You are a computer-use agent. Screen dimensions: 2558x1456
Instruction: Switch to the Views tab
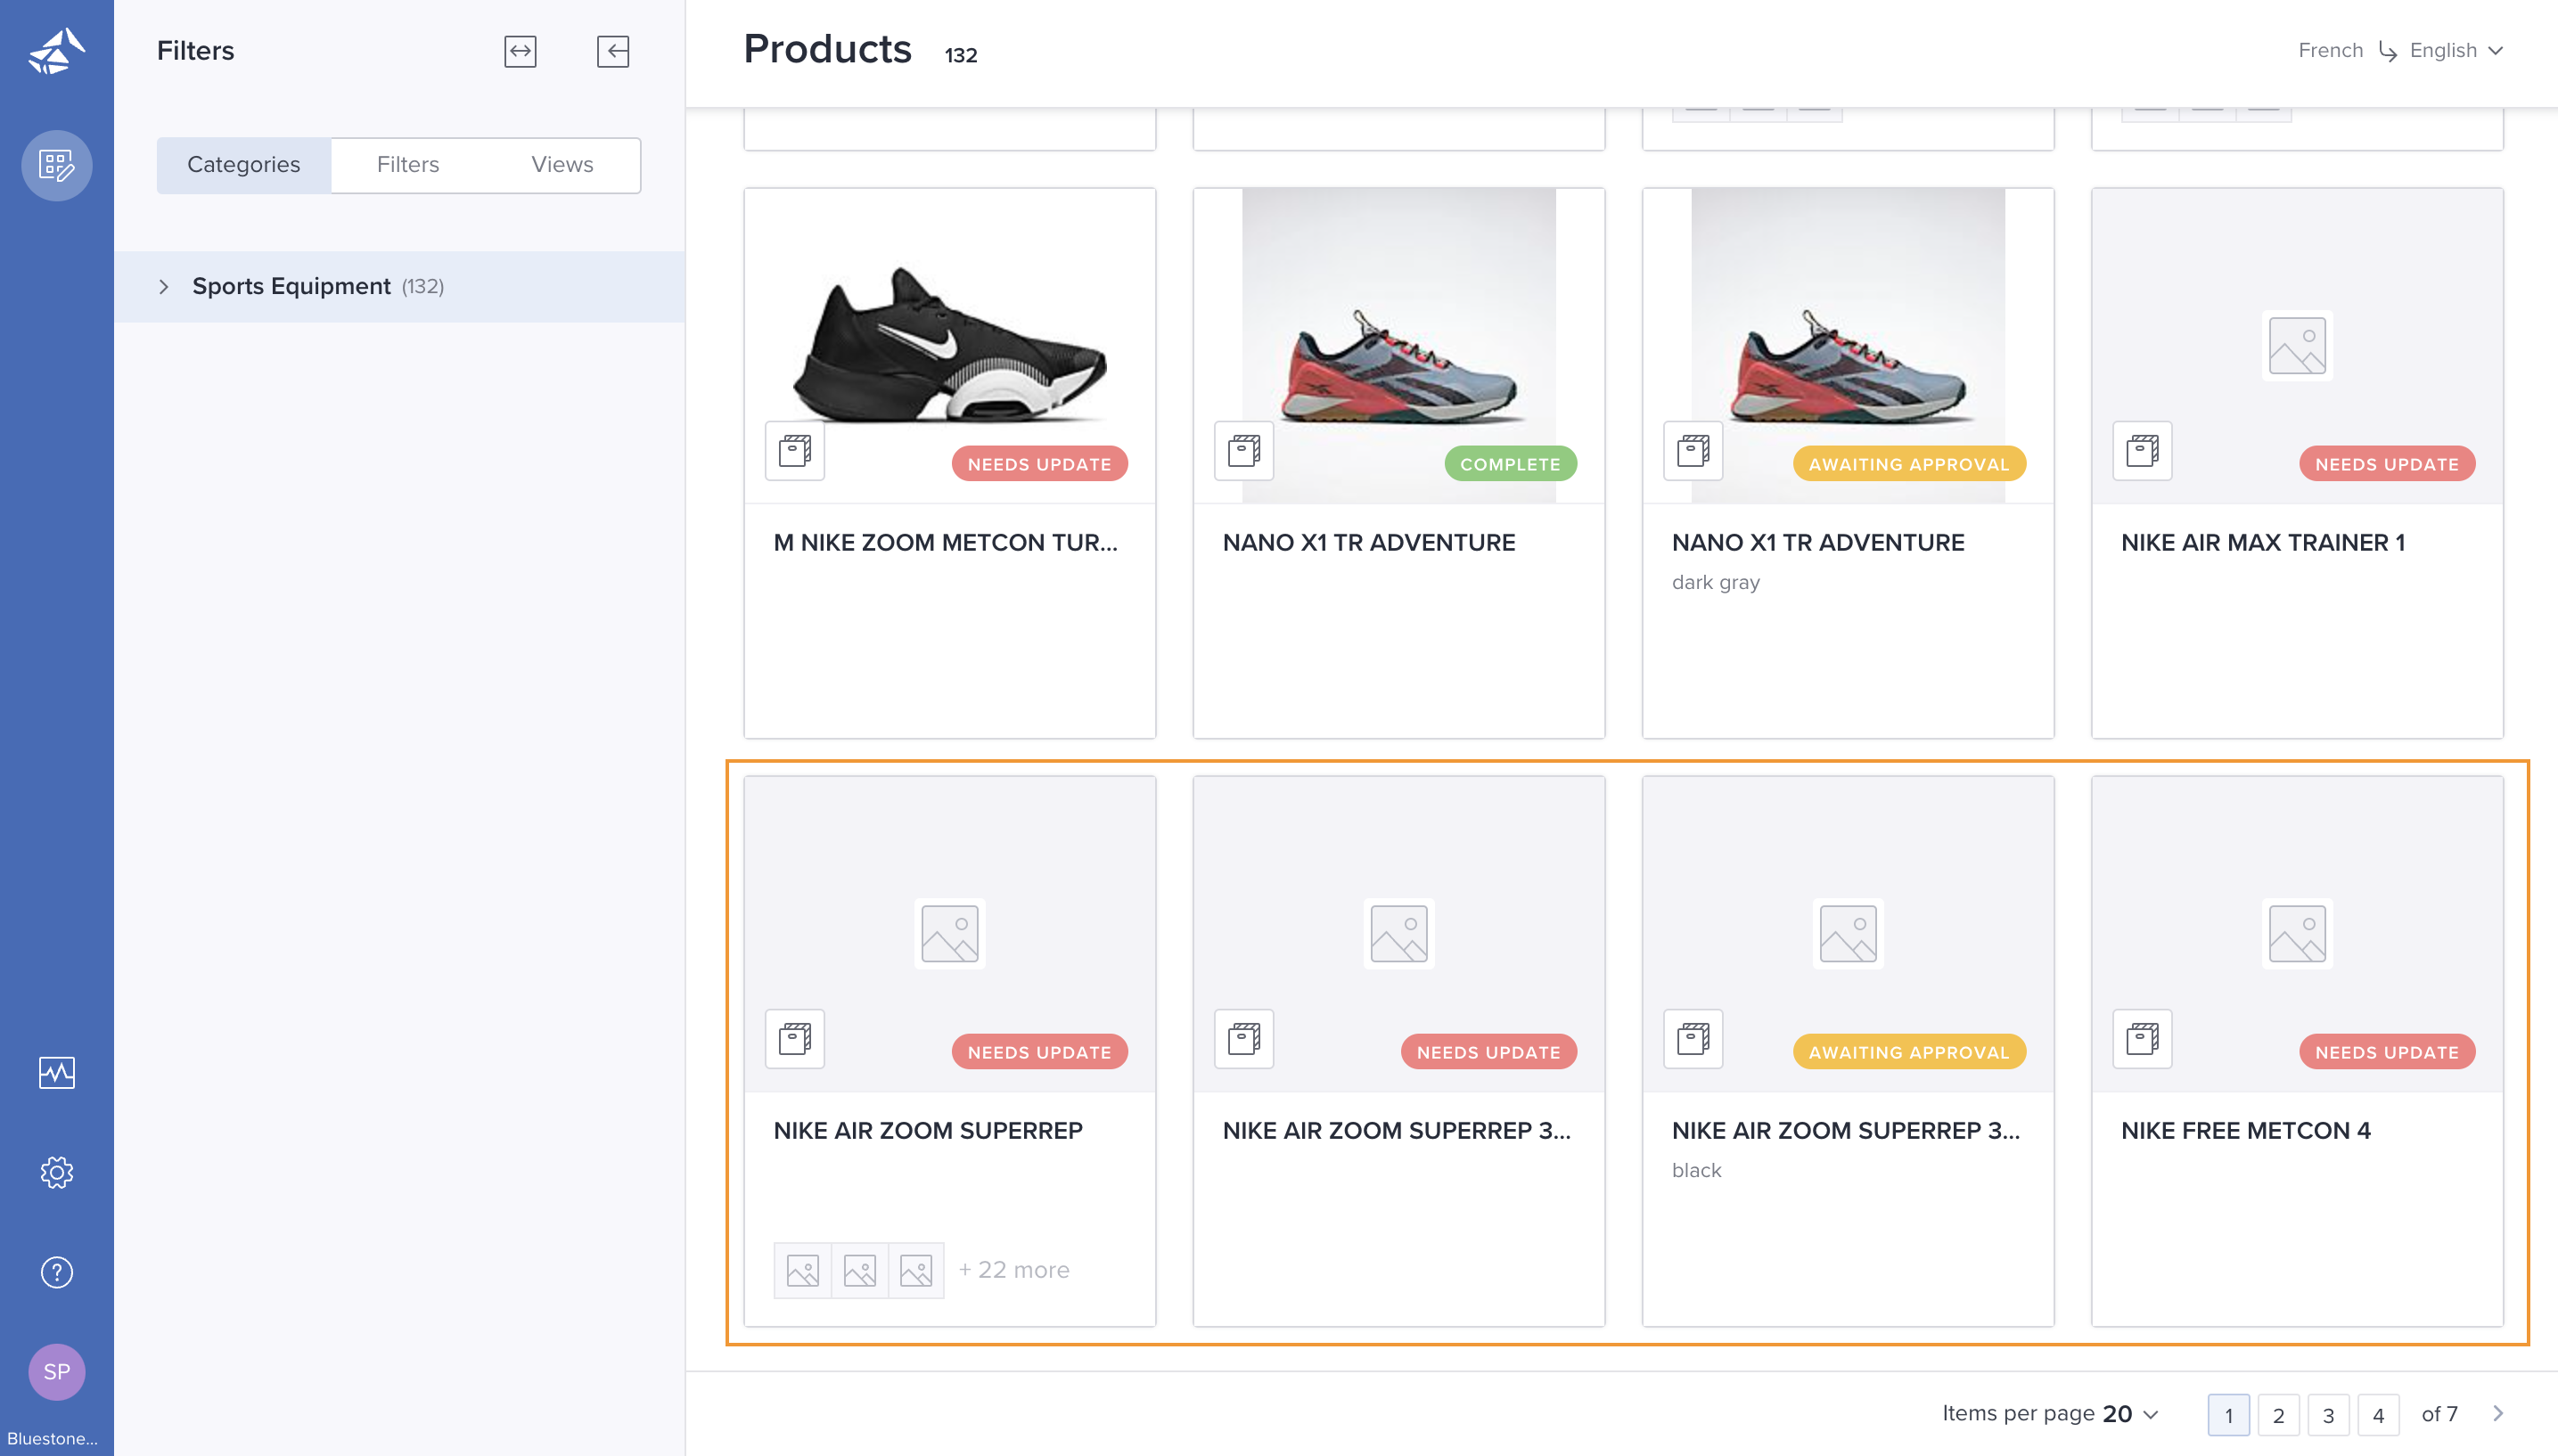pos(561,165)
